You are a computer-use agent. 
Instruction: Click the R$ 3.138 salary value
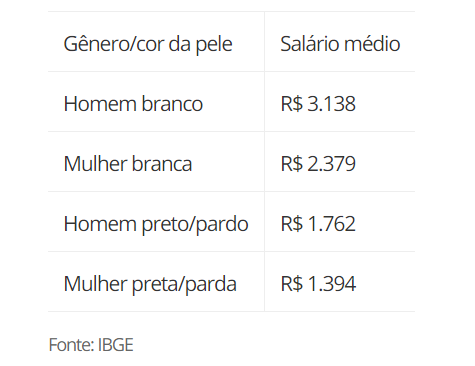point(318,104)
